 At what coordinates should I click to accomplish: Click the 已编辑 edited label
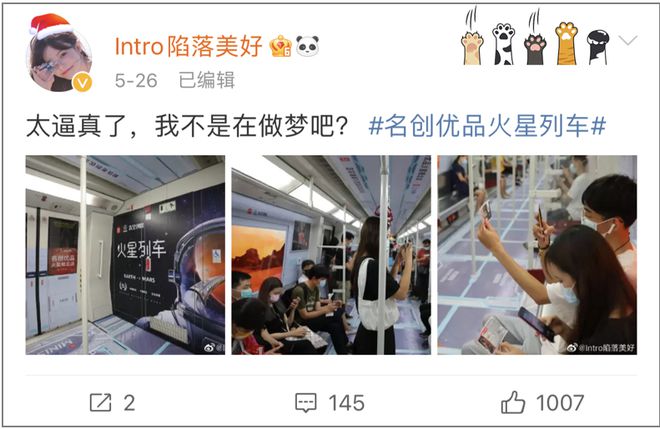206,80
